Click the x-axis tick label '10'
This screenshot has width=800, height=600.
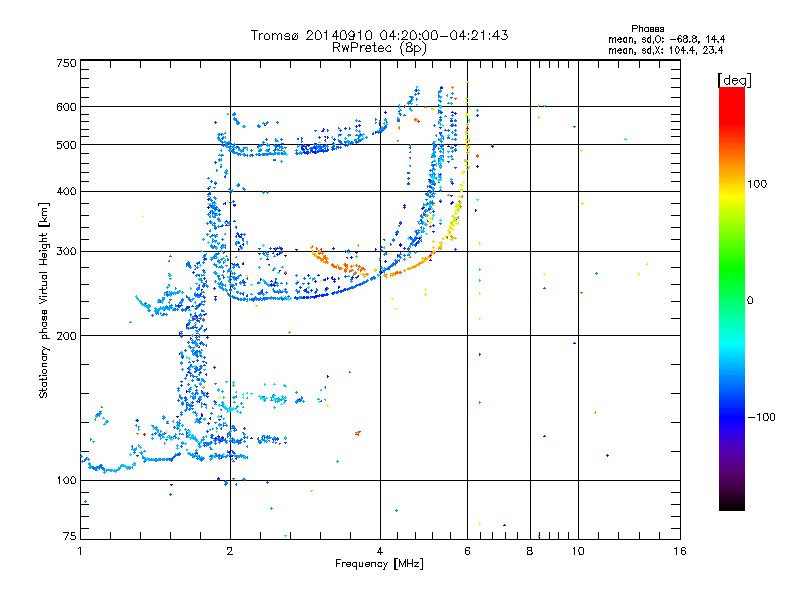coord(578,551)
